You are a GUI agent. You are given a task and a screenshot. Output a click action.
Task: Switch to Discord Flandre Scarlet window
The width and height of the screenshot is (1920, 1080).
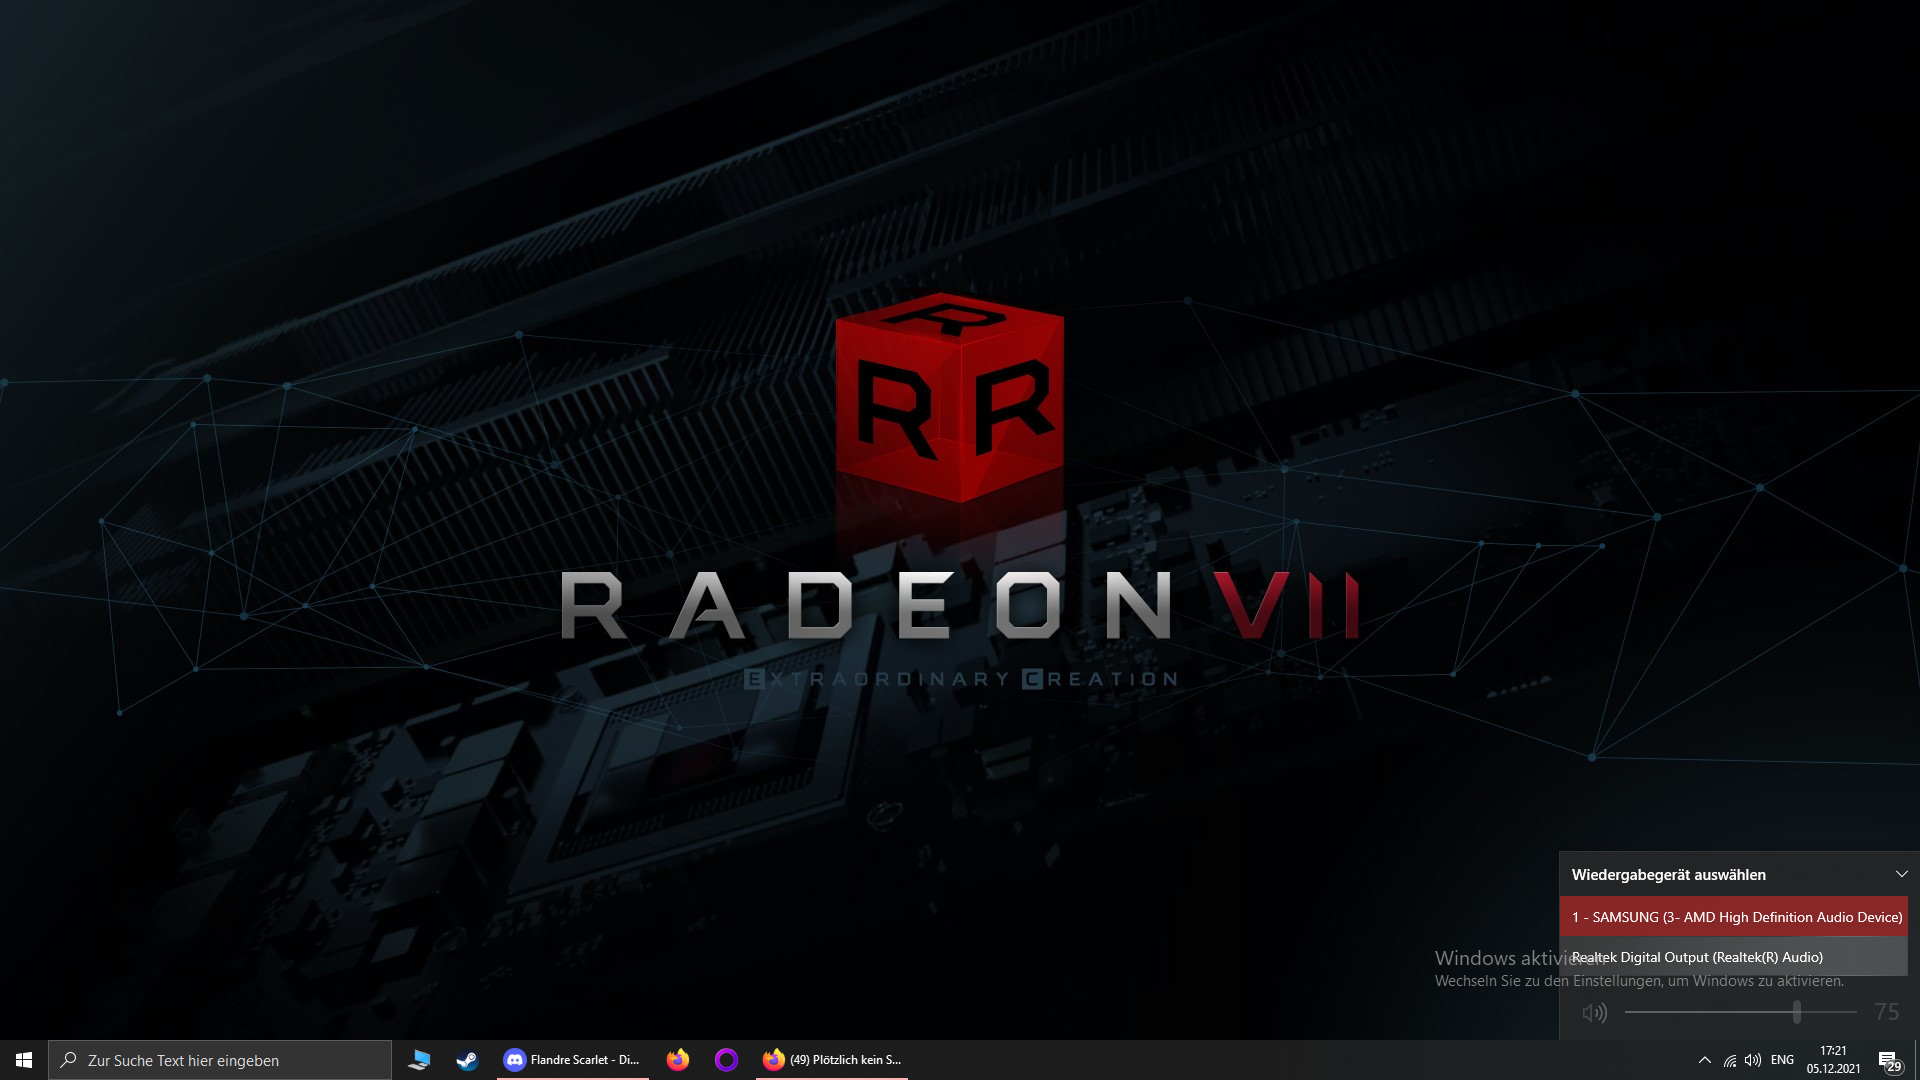572,1060
